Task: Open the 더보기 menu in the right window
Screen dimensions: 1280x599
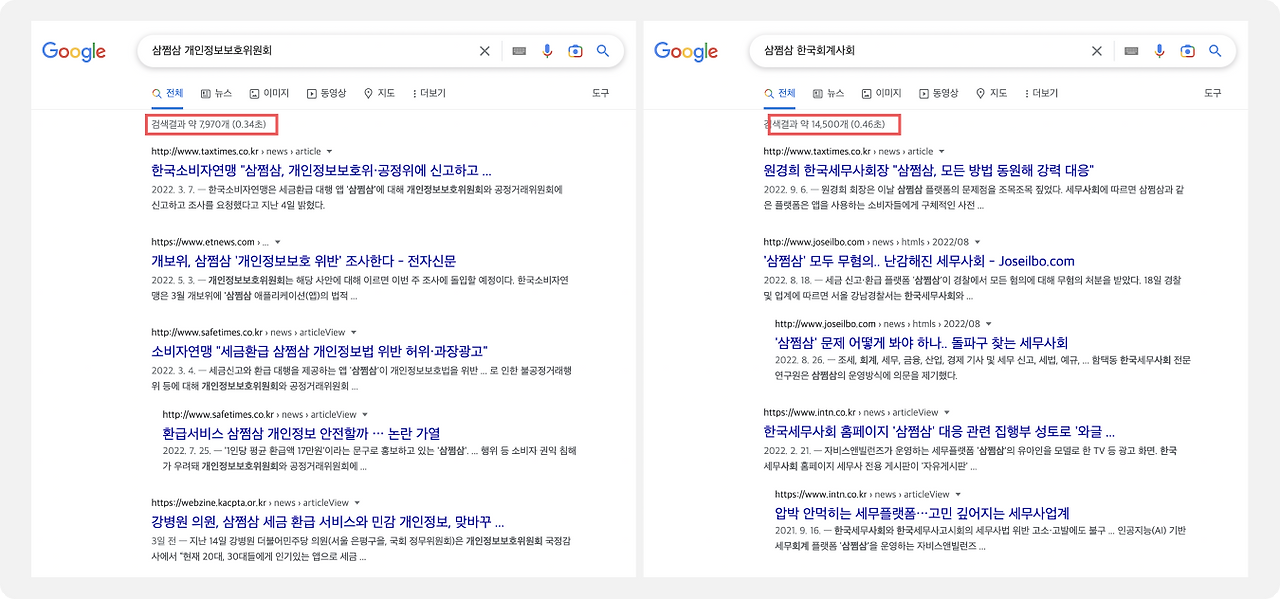Action: pos(1041,93)
